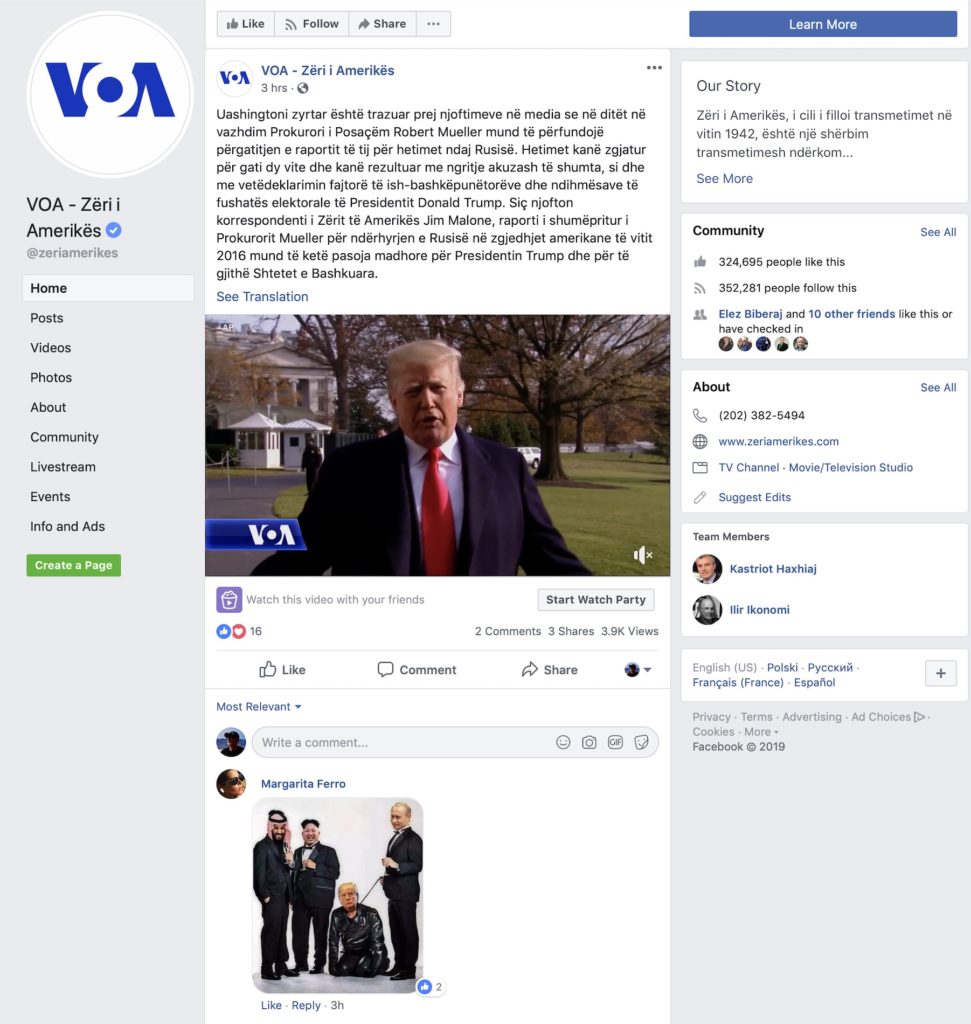The height and width of the screenshot is (1024, 971).
Task: Attach a photo with the camera icon
Action: click(589, 742)
